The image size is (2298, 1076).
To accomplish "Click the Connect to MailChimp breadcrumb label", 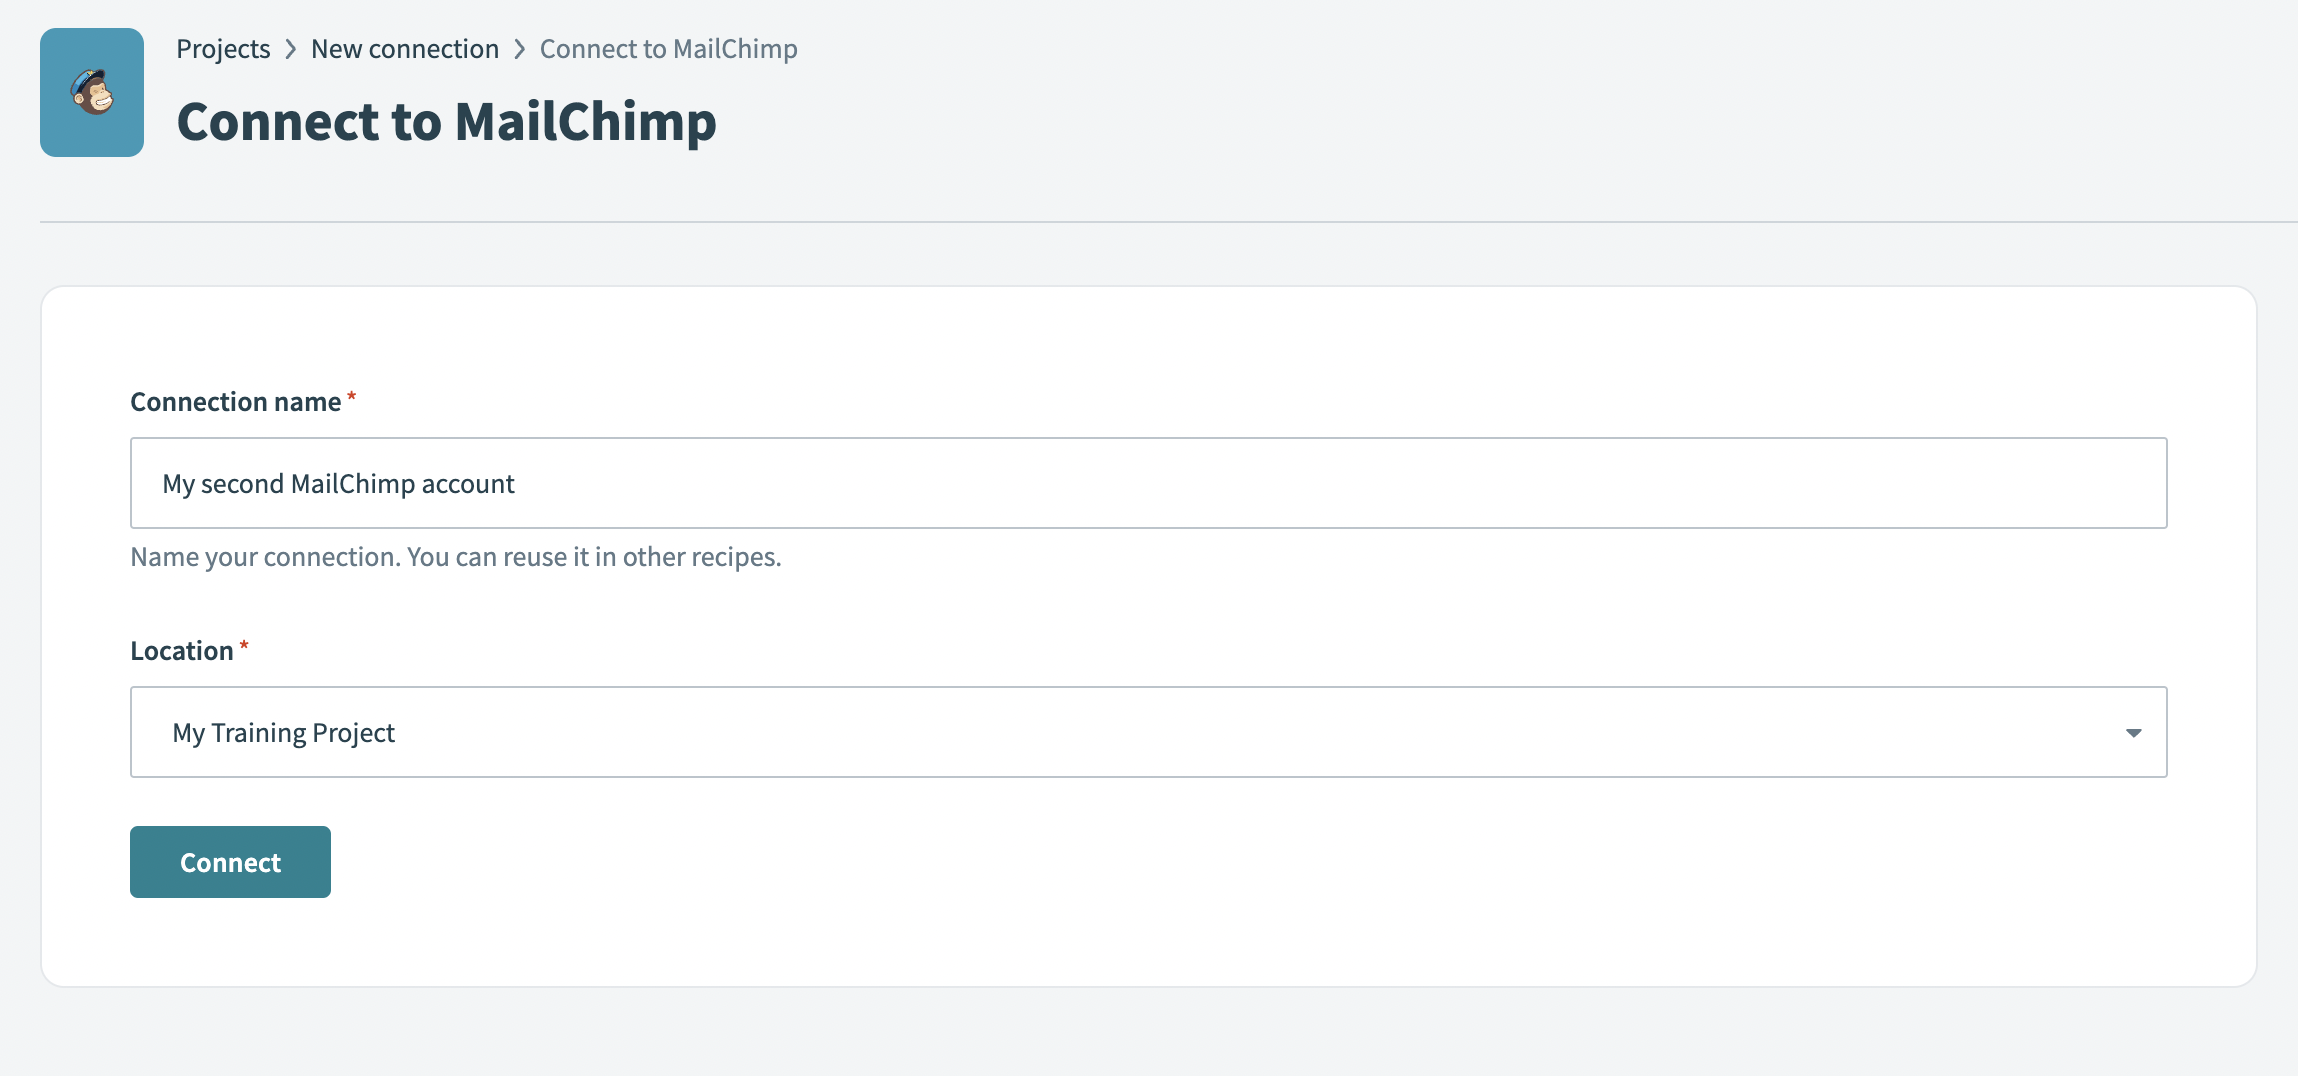I will coord(668,48).
